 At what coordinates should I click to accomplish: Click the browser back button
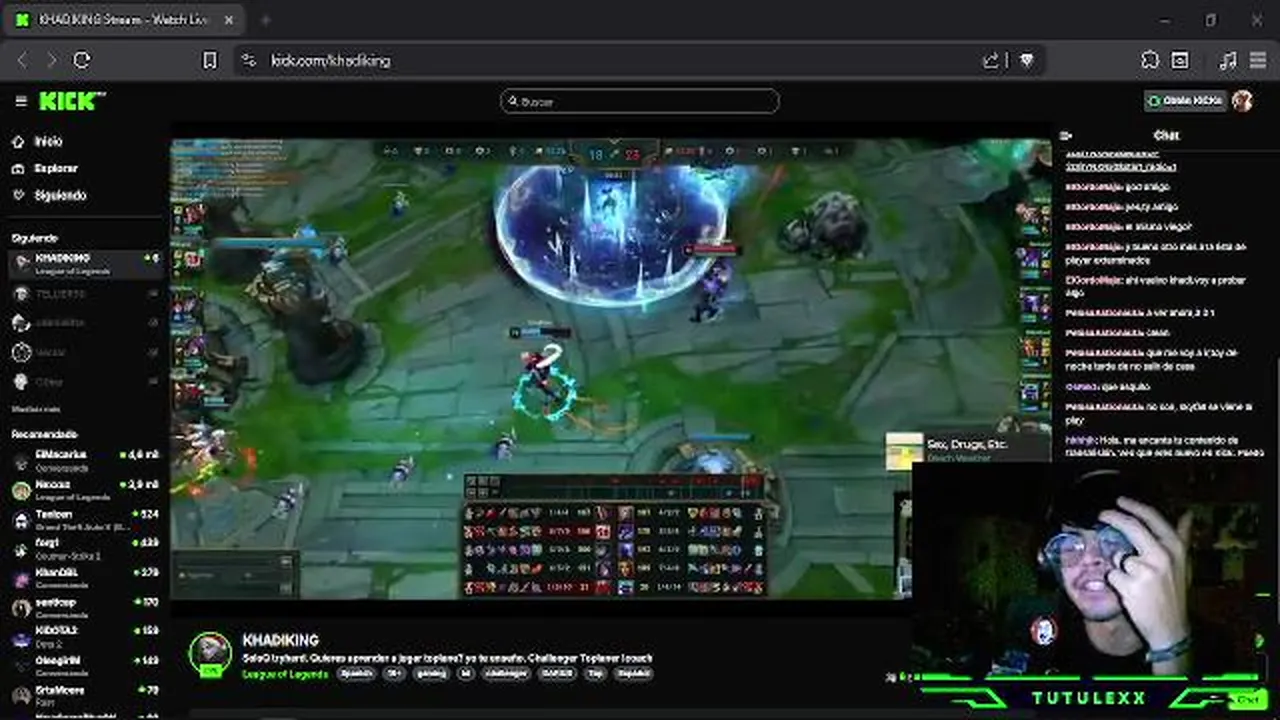[22, 60]
